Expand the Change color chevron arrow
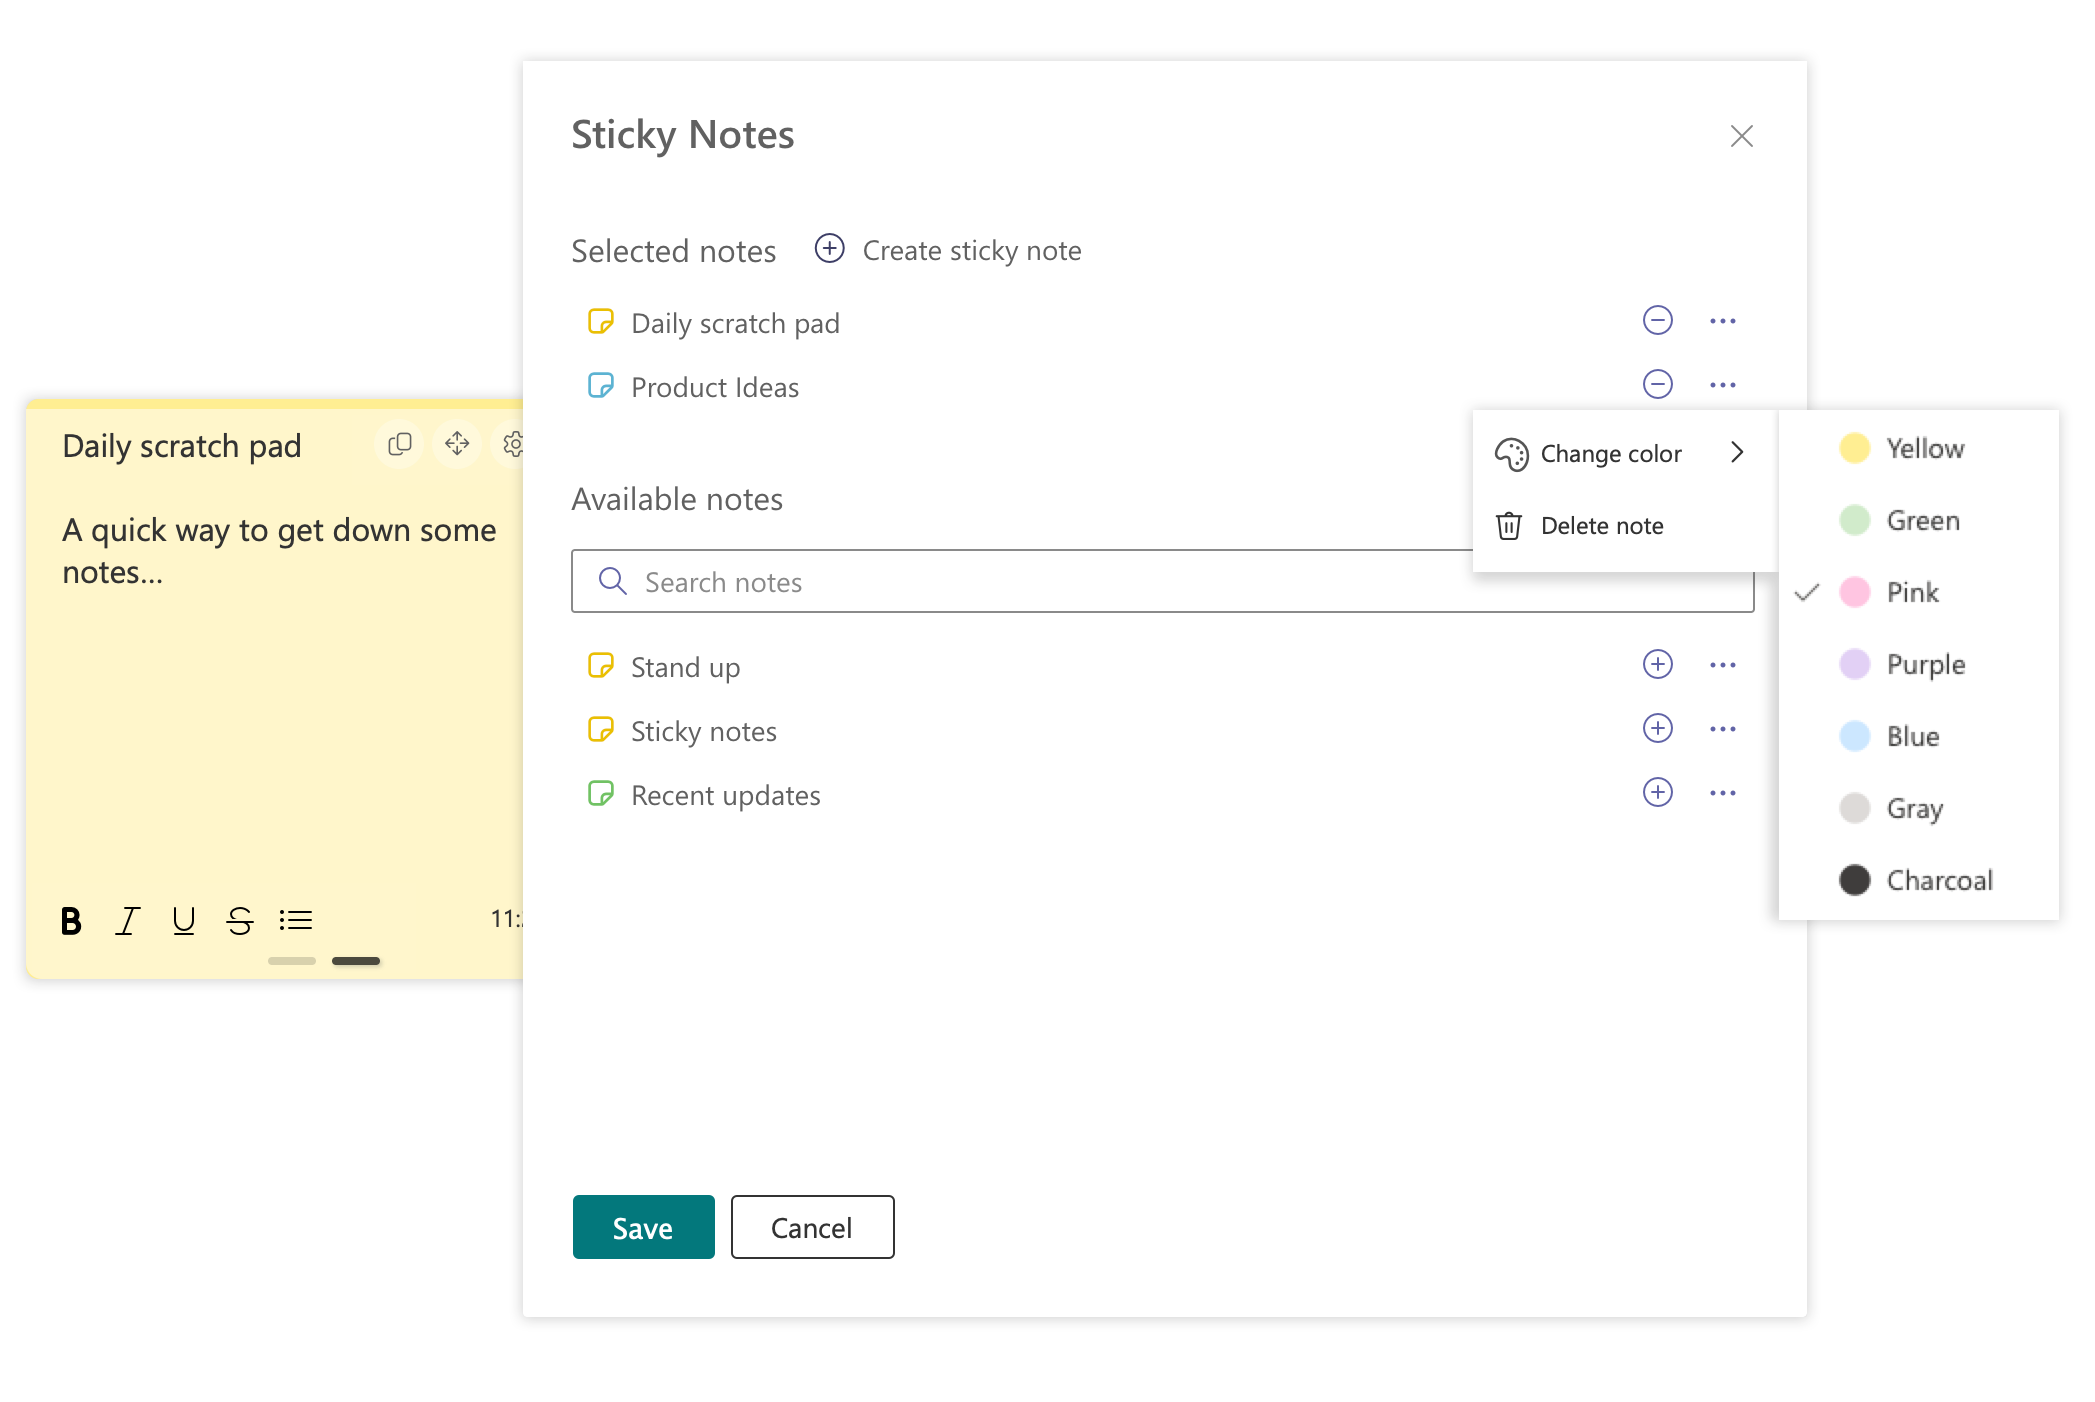 pos(1737,453)
